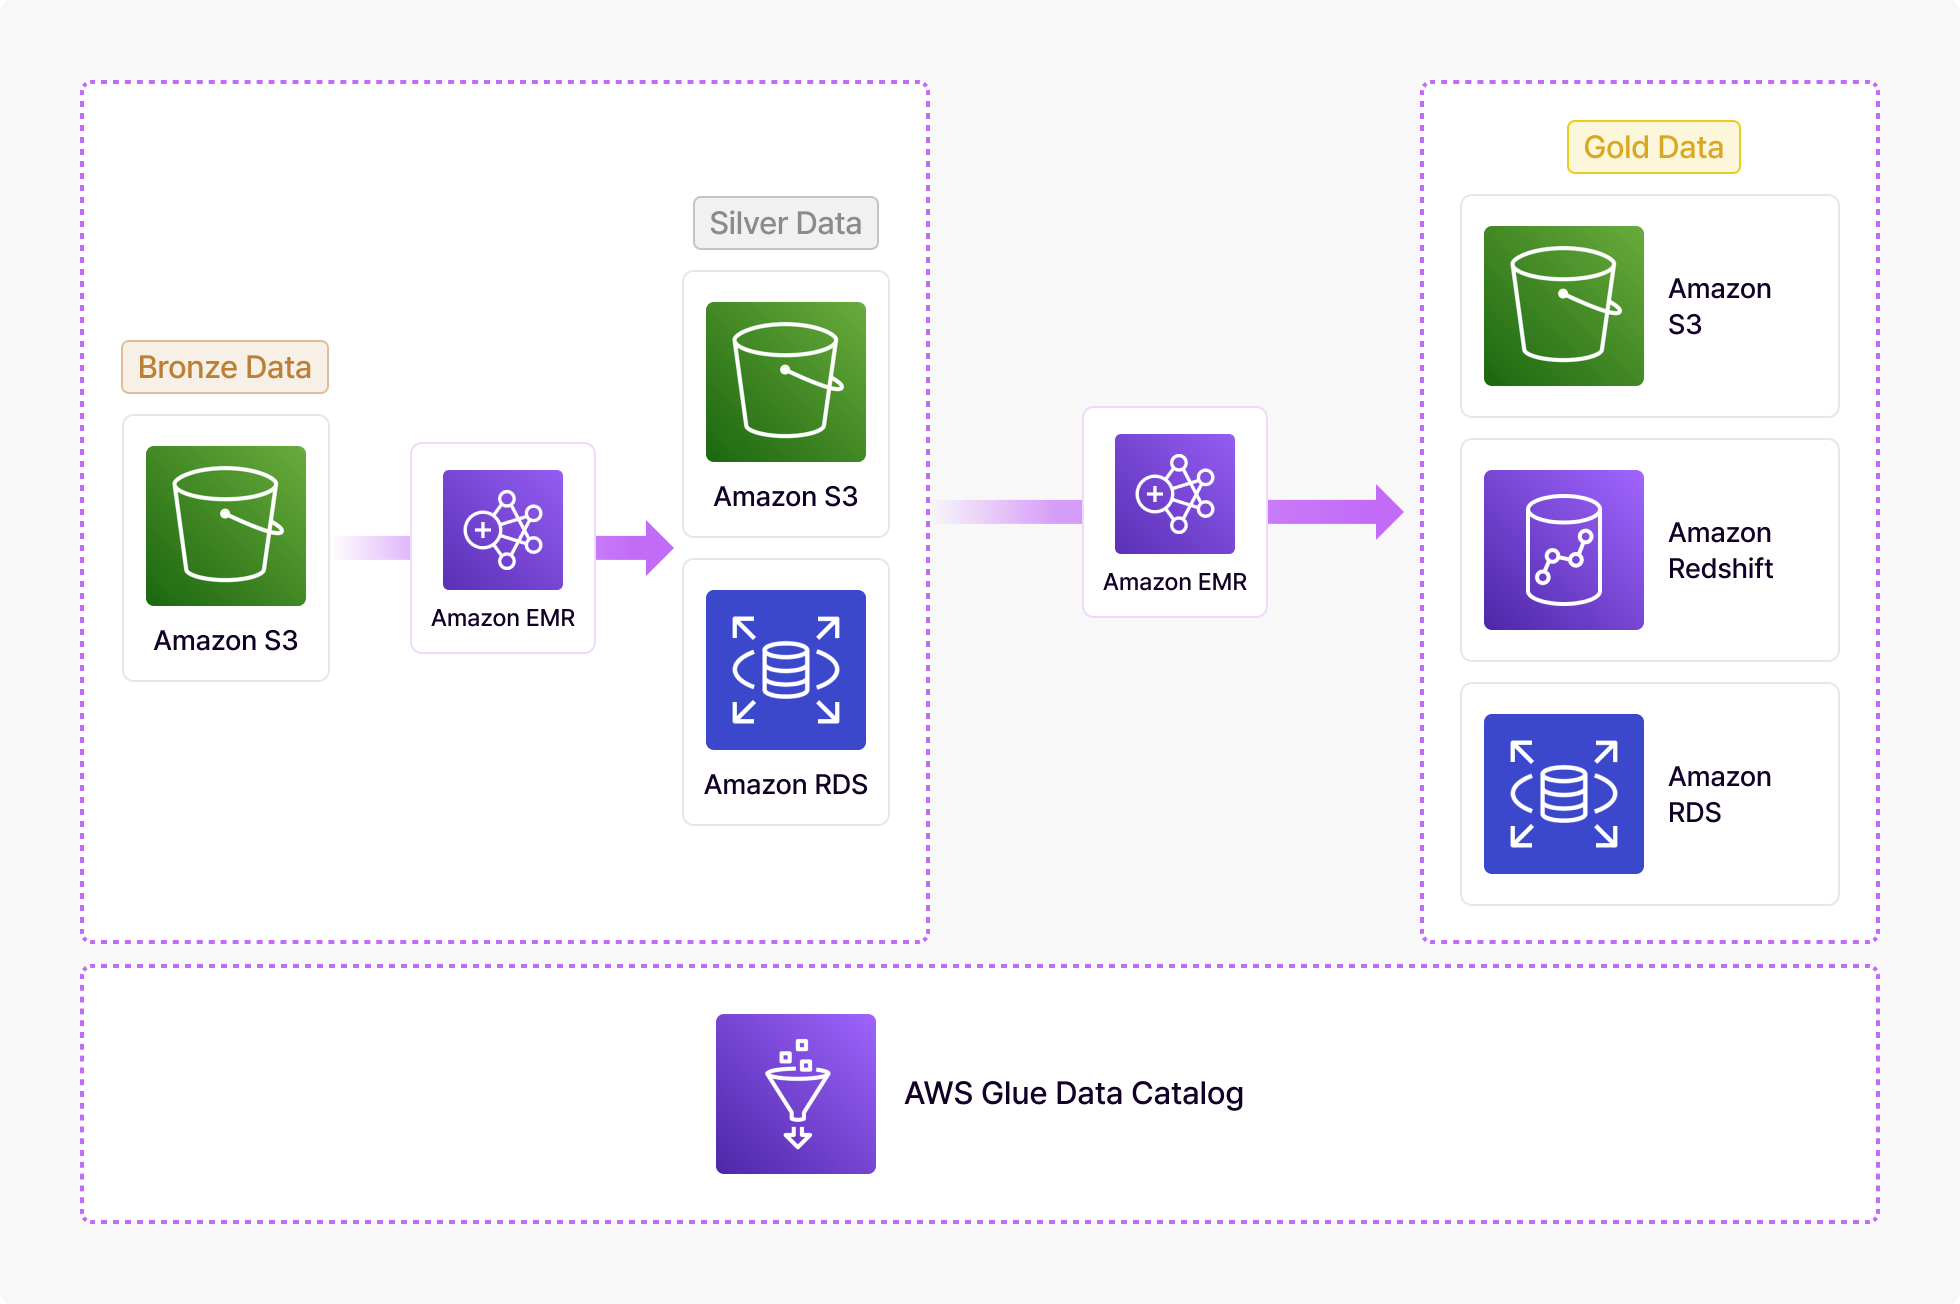The width and height of the screenshot is (1960, 1304).
Task: Click the Amazon EMR icon next to Bronze S3
Action: pos(503,530)
